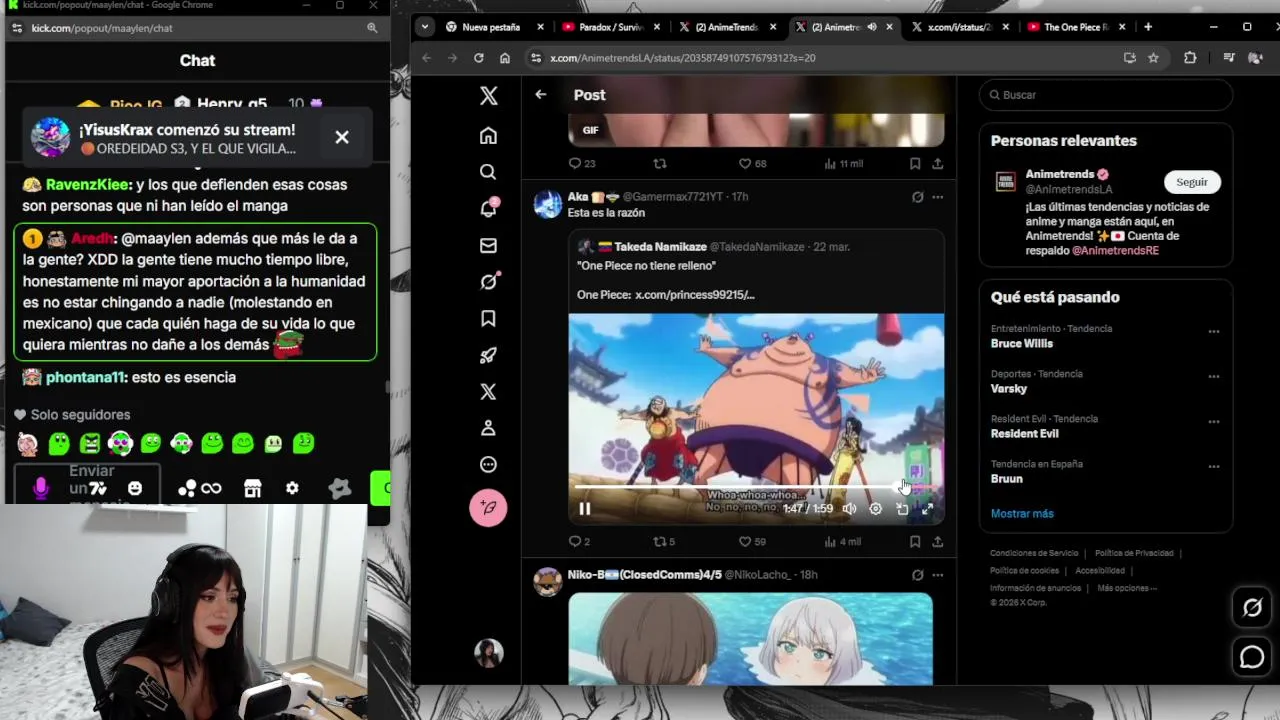Toggle picture-in-picture on the video player
1280x720 pixels.
(902, 508)
